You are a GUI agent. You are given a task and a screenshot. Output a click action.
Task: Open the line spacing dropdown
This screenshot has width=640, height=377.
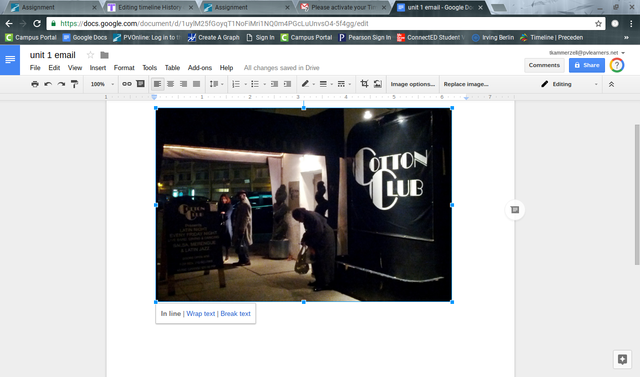[x=216, y=84]
